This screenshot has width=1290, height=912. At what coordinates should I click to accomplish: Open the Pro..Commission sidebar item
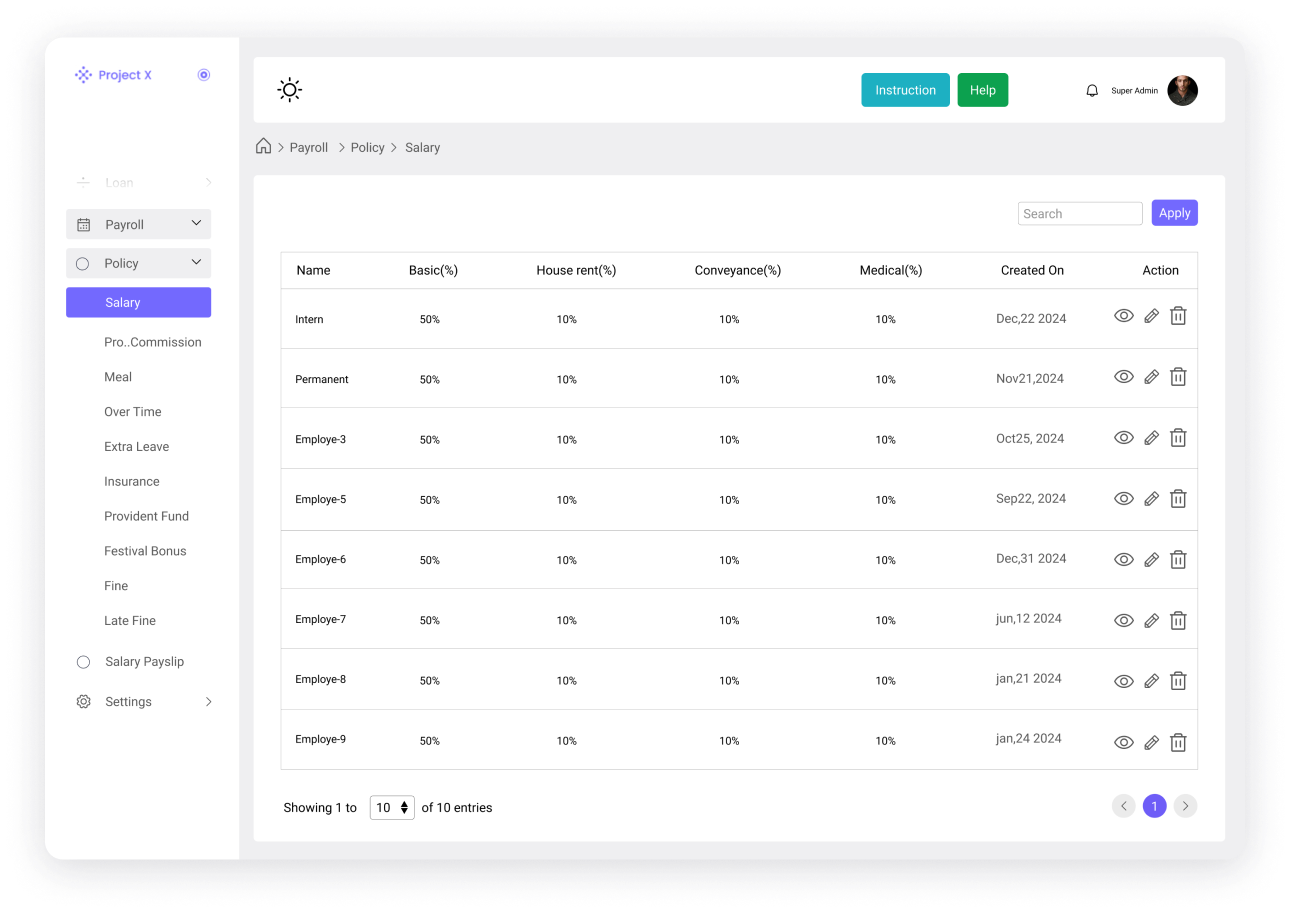153,342
